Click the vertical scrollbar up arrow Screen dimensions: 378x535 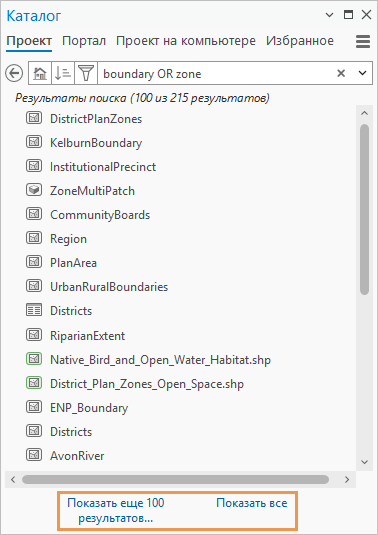(x=364, y=113)
